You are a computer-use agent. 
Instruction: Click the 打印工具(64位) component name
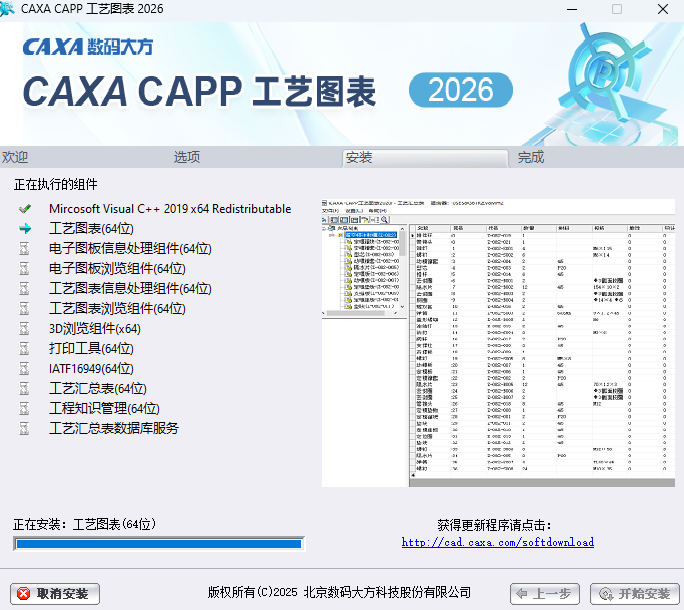[91, 348]
